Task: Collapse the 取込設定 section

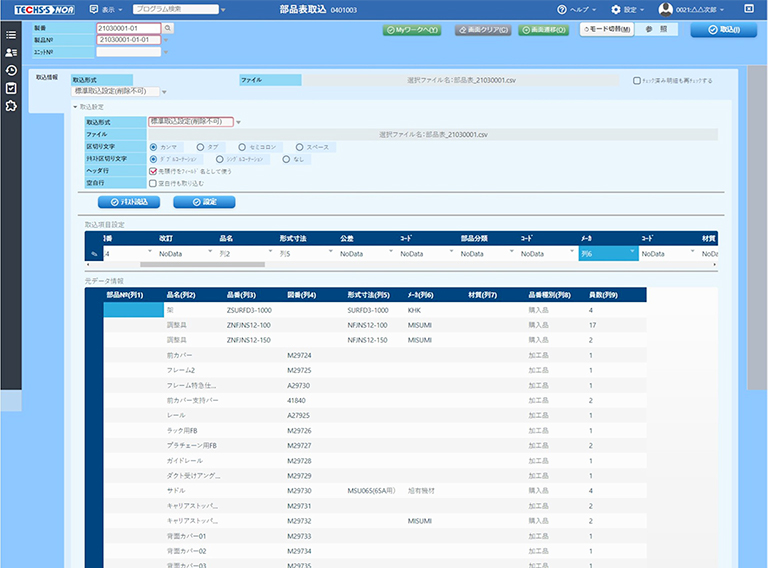Action: [x=75, y=107]
